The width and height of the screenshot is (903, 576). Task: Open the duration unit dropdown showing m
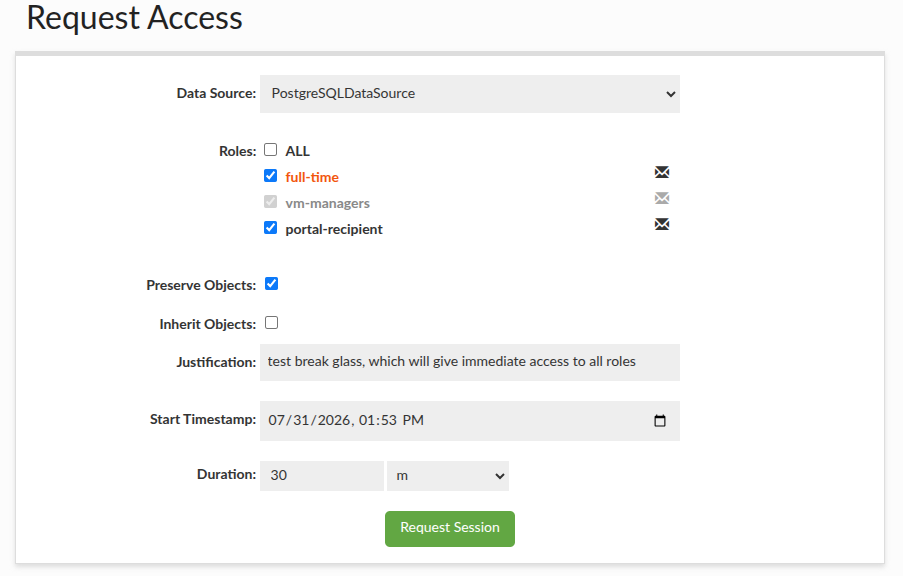click(448, 476)
